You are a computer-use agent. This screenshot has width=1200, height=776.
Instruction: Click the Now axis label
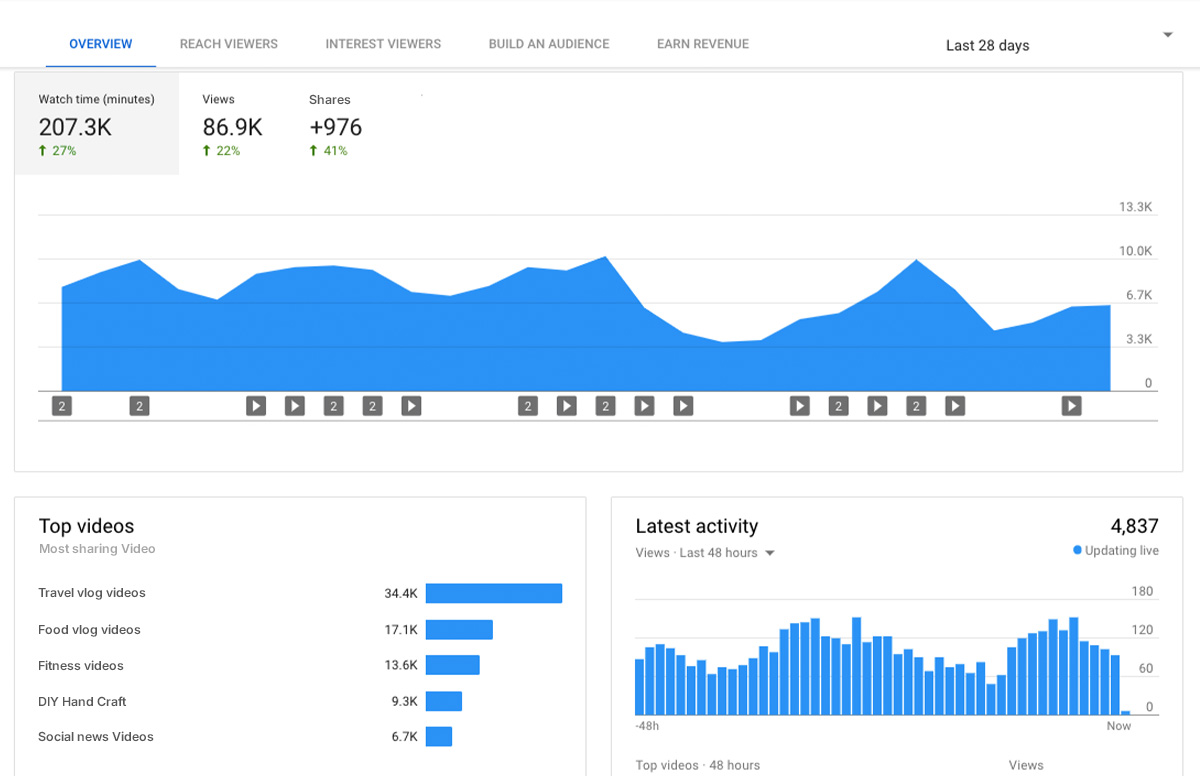pos(1119,726)
